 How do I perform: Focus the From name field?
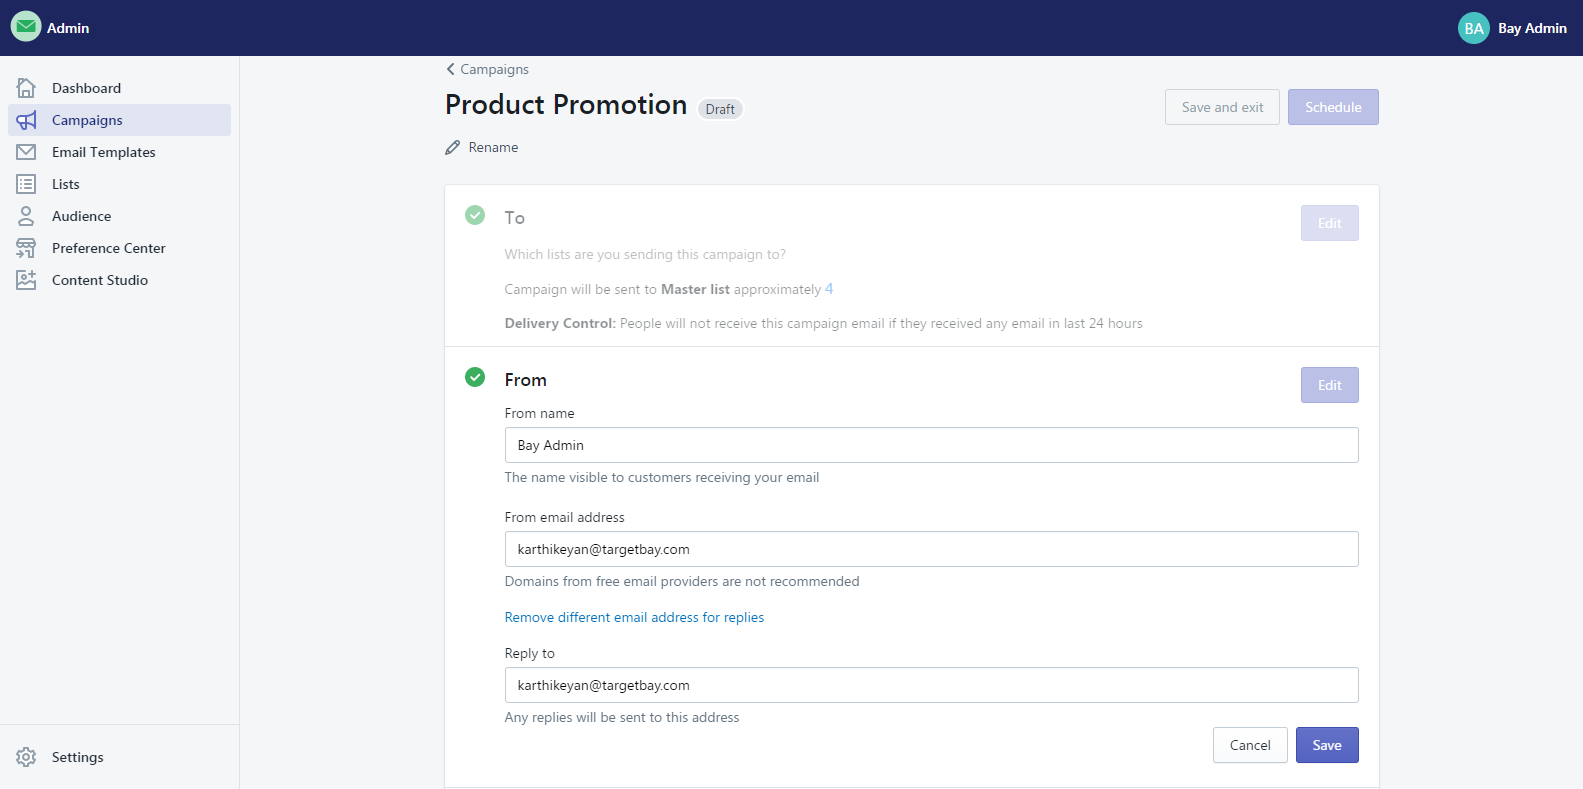coord(931,445)
